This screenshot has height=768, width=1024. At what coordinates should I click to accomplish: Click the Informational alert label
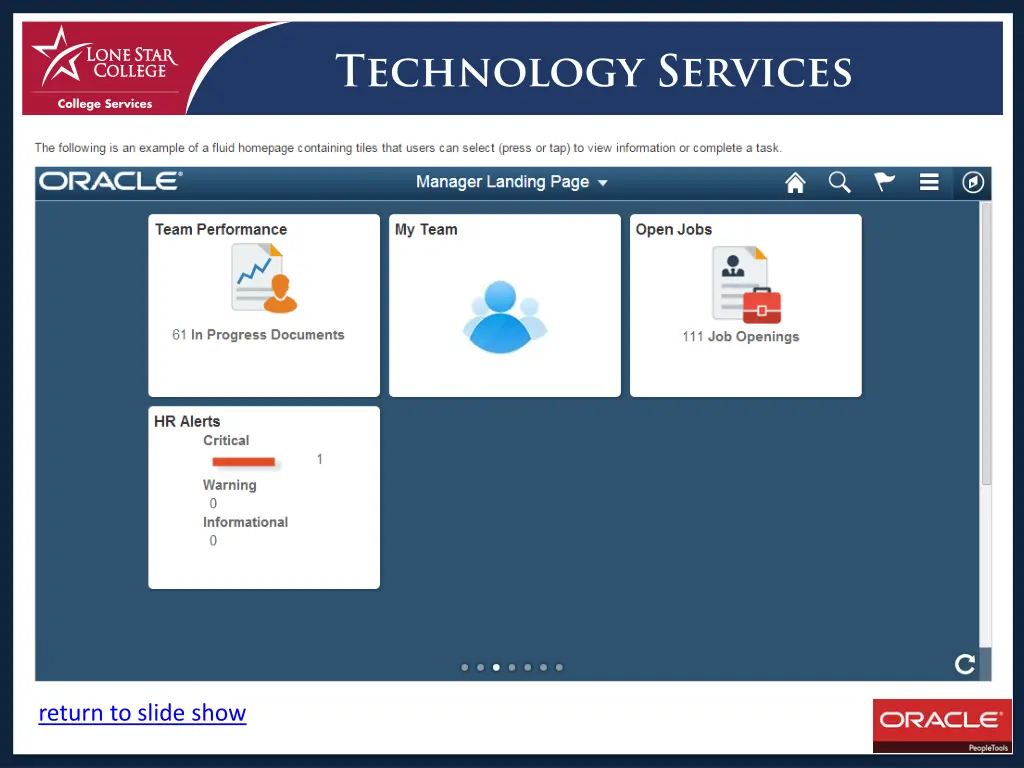tap(245, 522)
